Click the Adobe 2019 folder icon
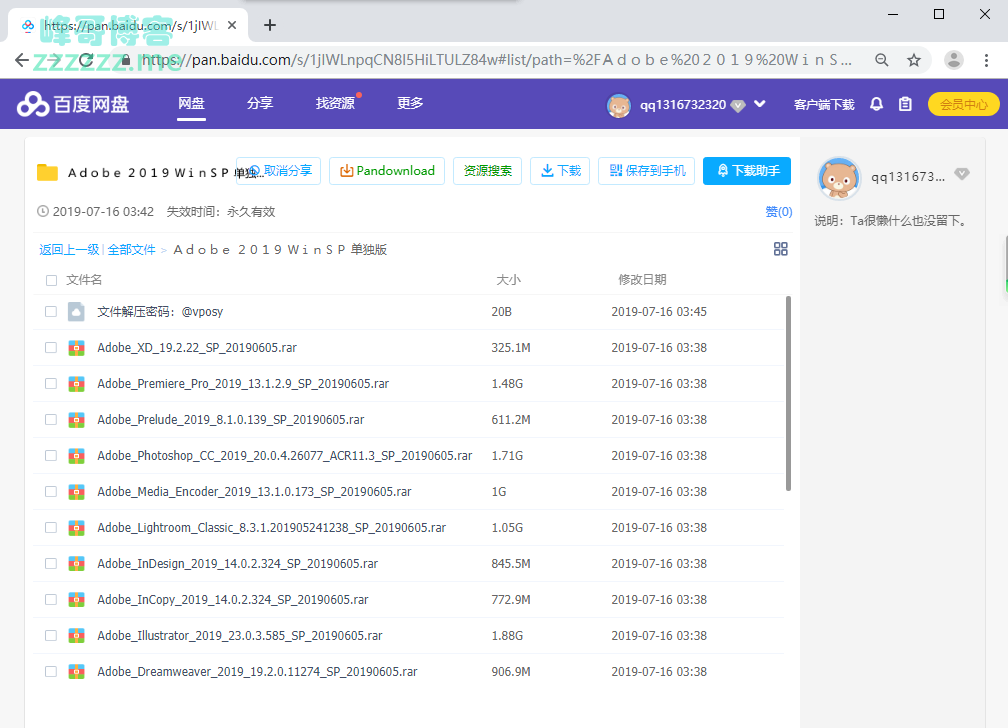Screen dimensions: 1008x728 [x=47, y=172]
